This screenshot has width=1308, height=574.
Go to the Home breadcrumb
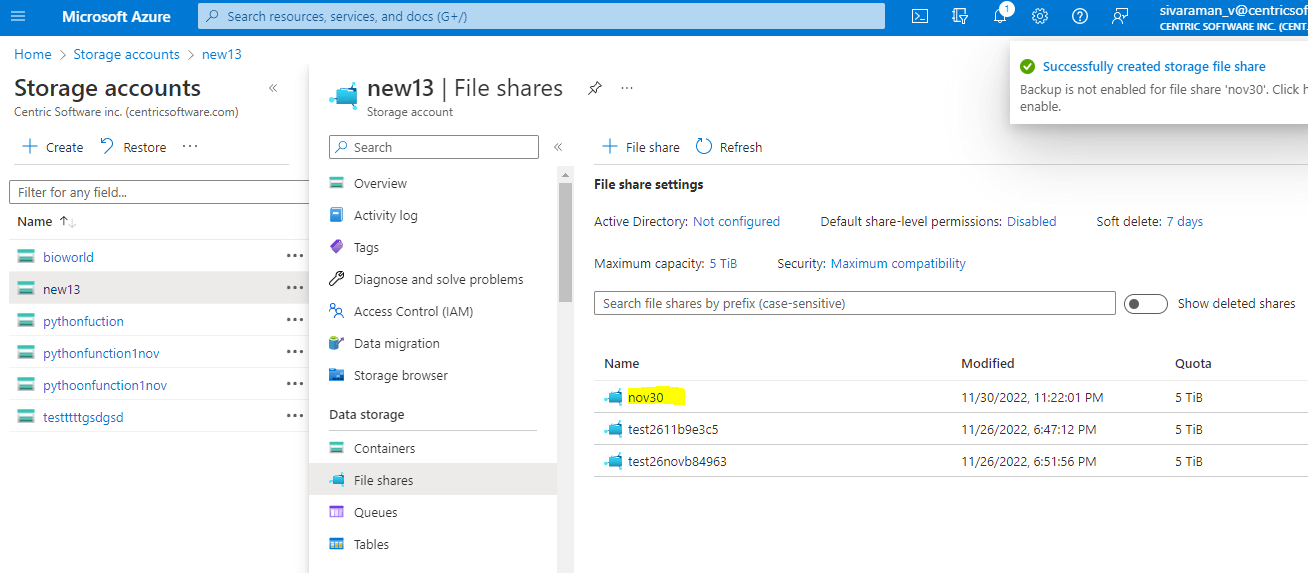point(33,54)
